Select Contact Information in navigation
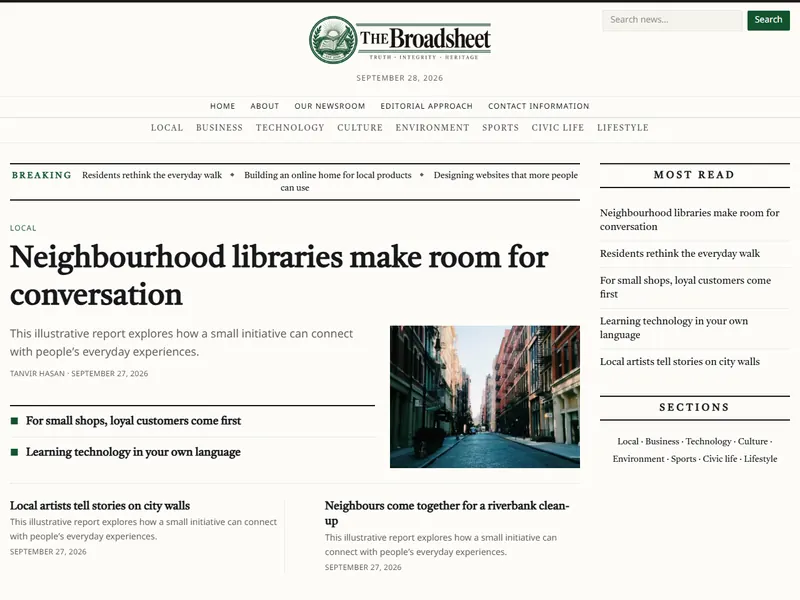 (539, 106)
